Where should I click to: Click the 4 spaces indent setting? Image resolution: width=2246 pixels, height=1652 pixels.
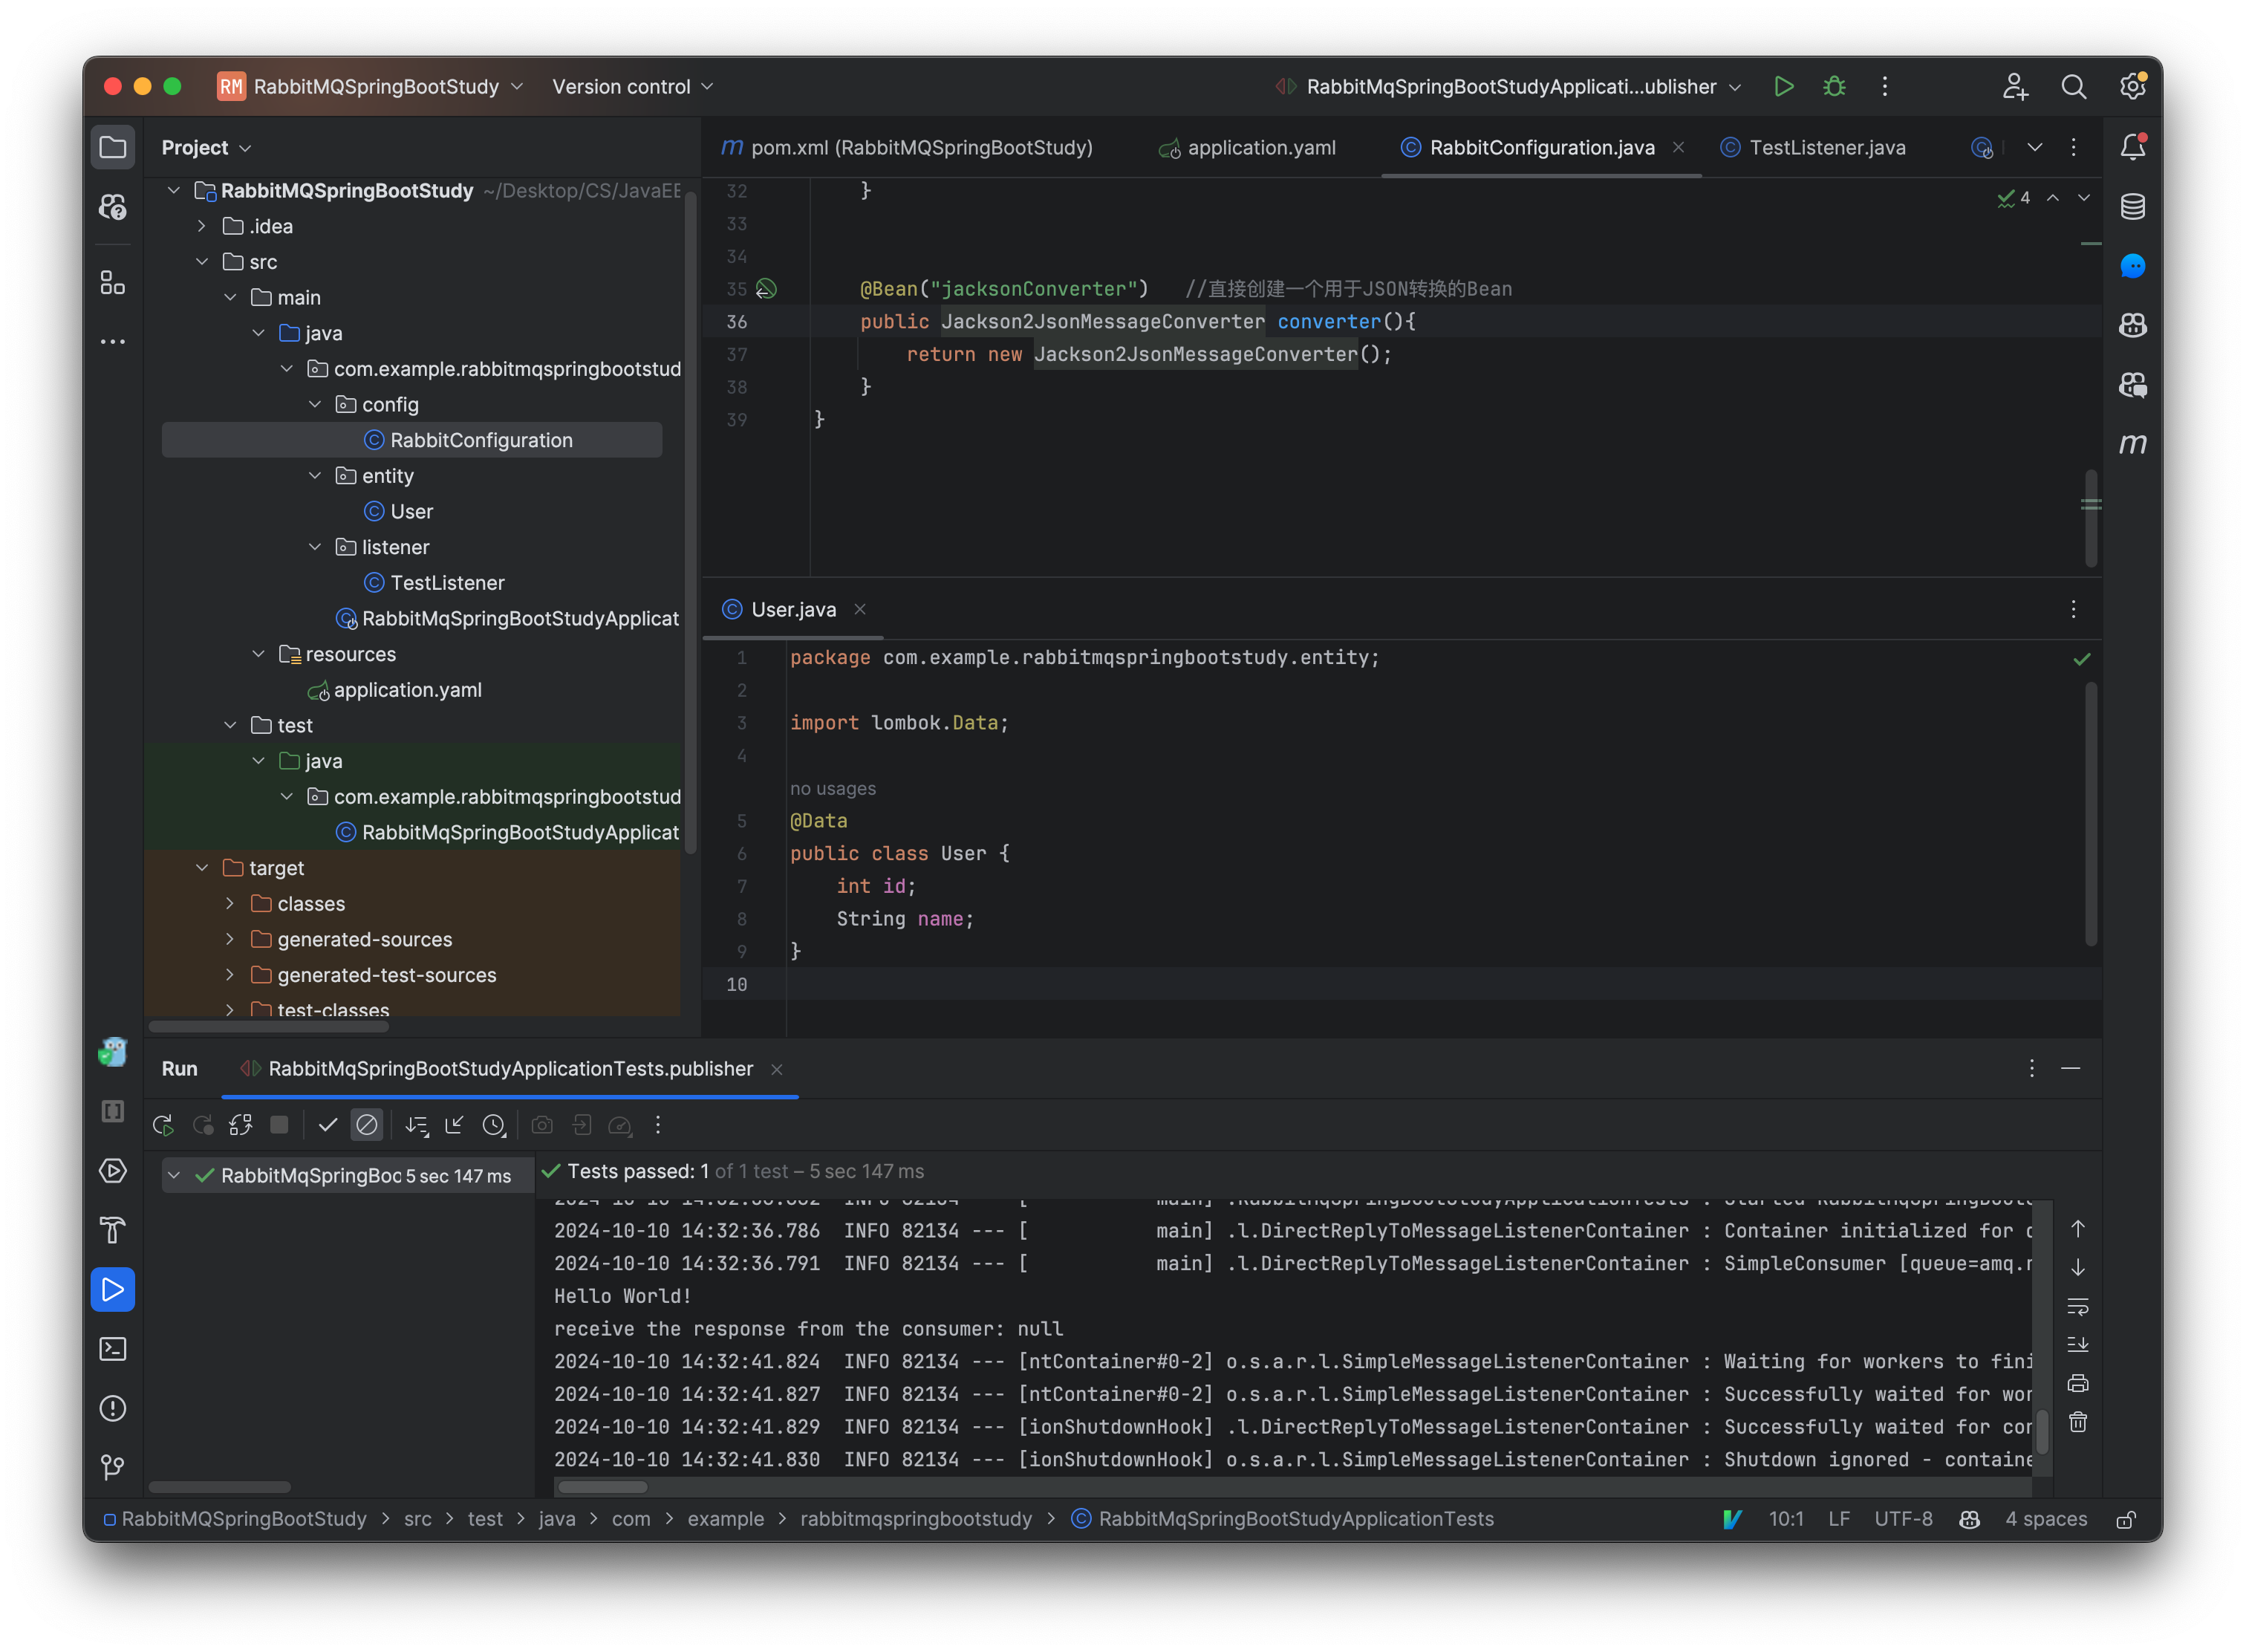(2046, 1519)
